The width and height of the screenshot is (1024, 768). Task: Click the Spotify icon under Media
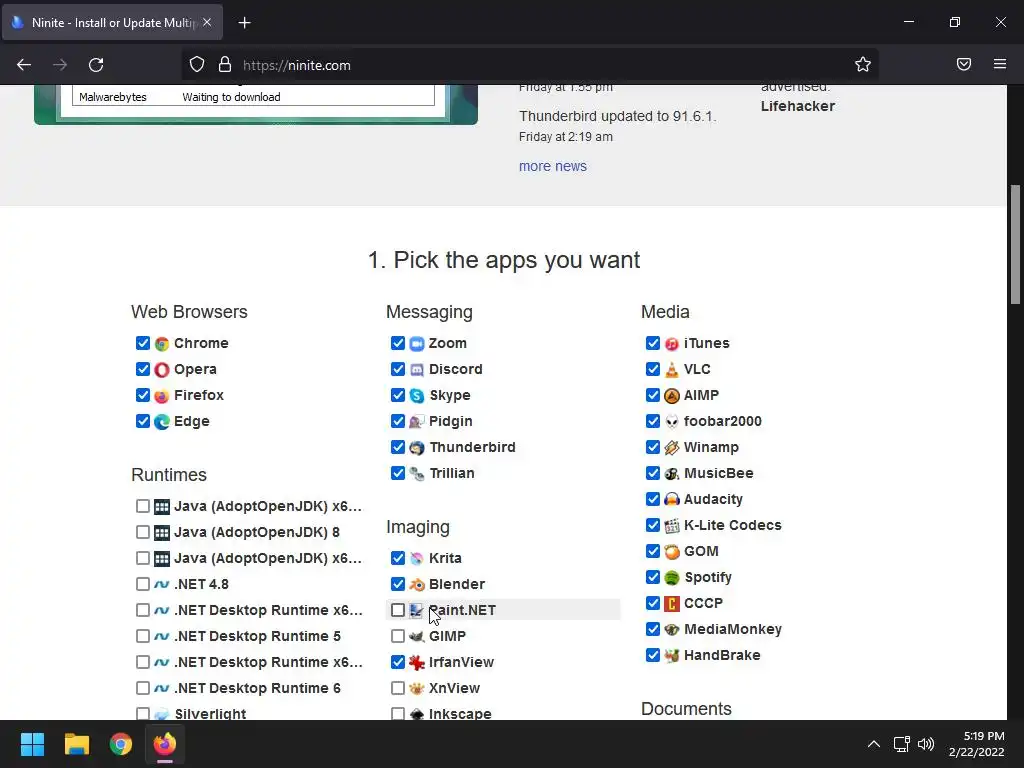(672, 578)
